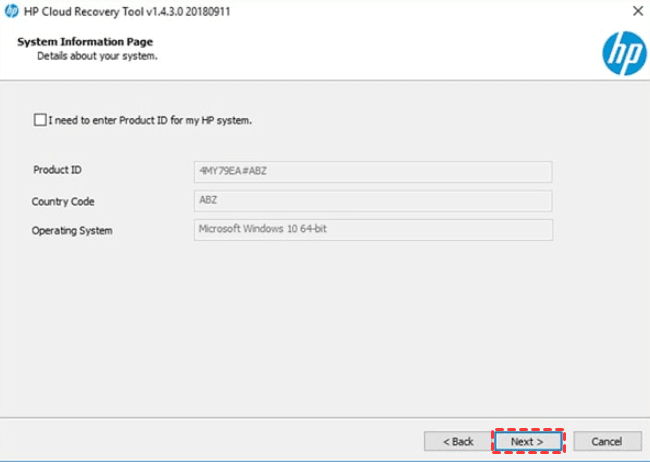The width and height of the screenshot is (650, 462).
Task: Cancel the recovery tool wizard
Action: click(607, 441)
